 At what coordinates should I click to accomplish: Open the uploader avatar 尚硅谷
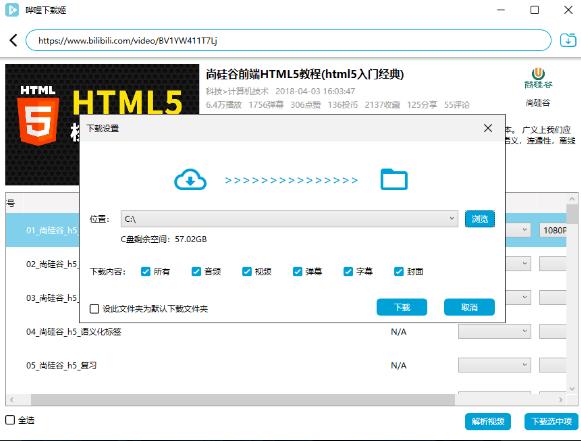(x=538, y=79)
